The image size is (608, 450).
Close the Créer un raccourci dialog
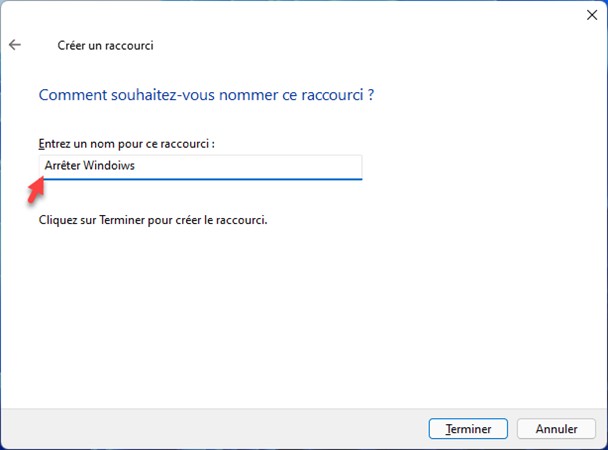click(x=590, y=15)
